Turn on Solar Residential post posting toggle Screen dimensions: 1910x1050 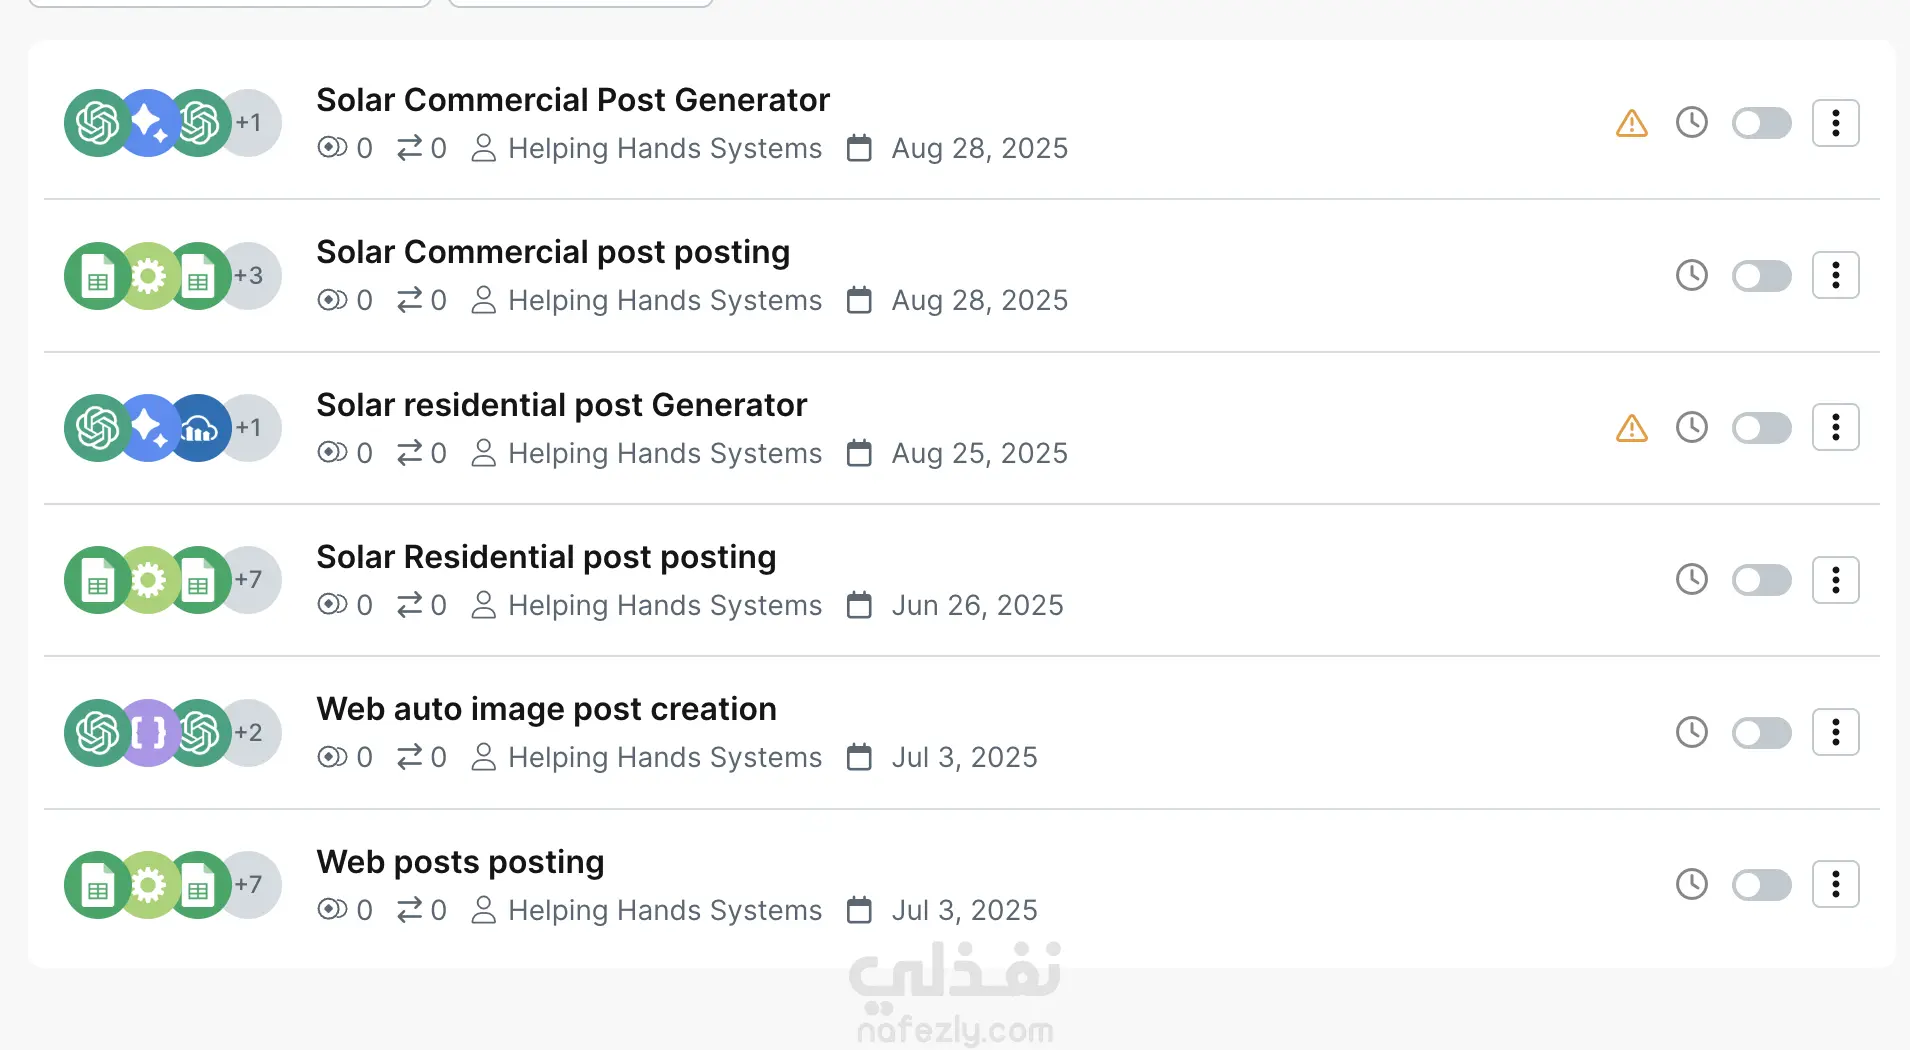click(1761, 580)
